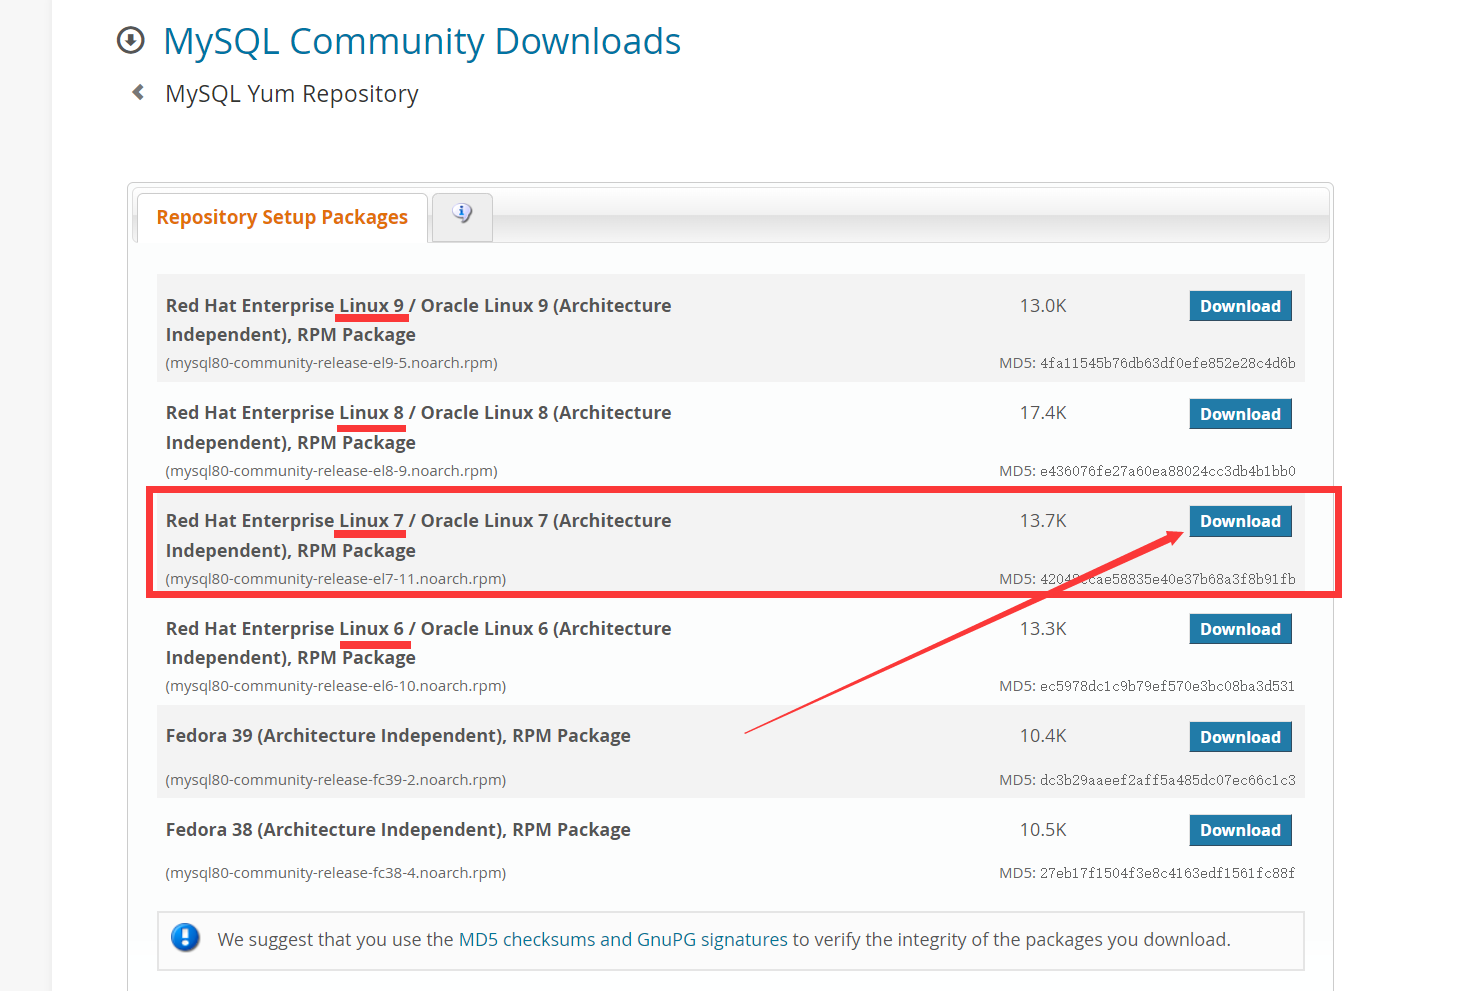Viewport: 1464px width, 991px height.
Task: Click filename mysql80-community-release-el6-10.noarch.rpm
Action: coord(336,686)
